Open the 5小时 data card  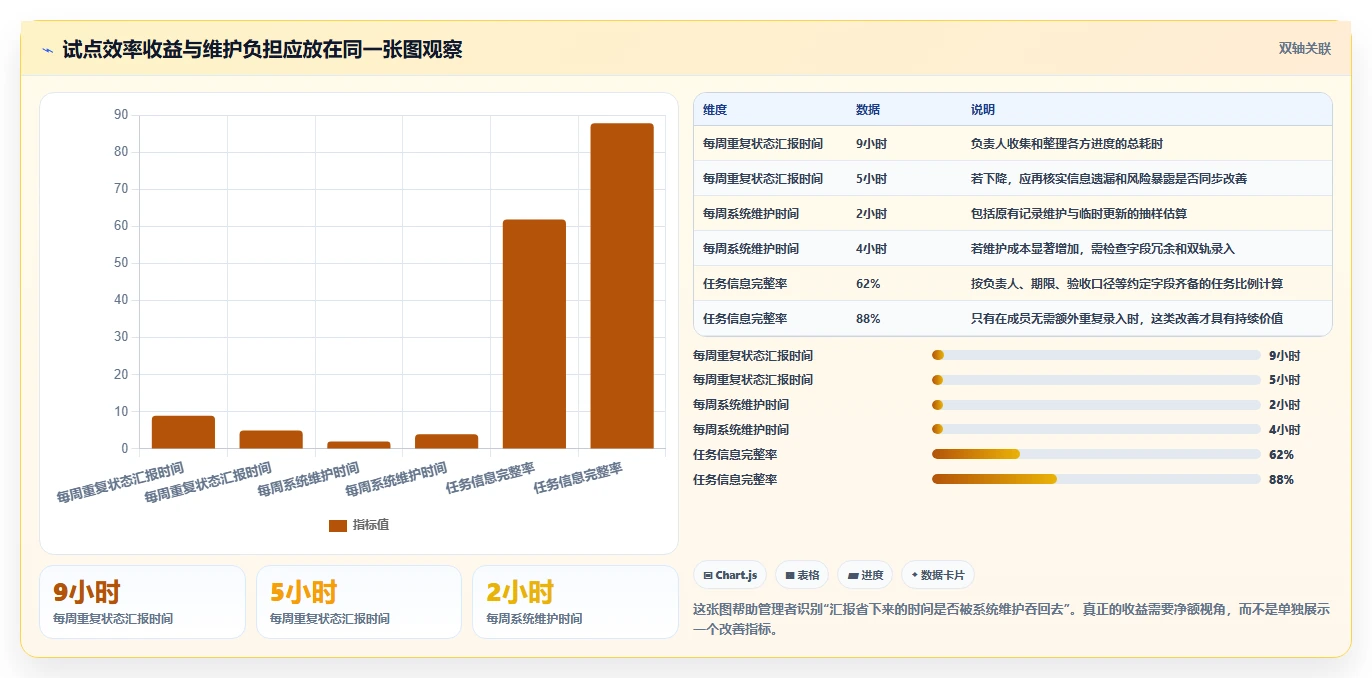(359, 602)
